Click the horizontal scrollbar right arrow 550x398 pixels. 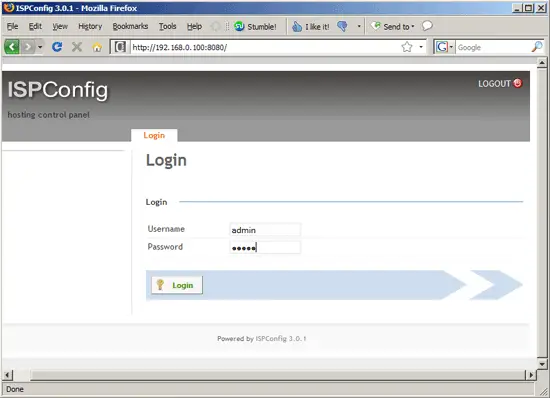(x=531, y=375)
